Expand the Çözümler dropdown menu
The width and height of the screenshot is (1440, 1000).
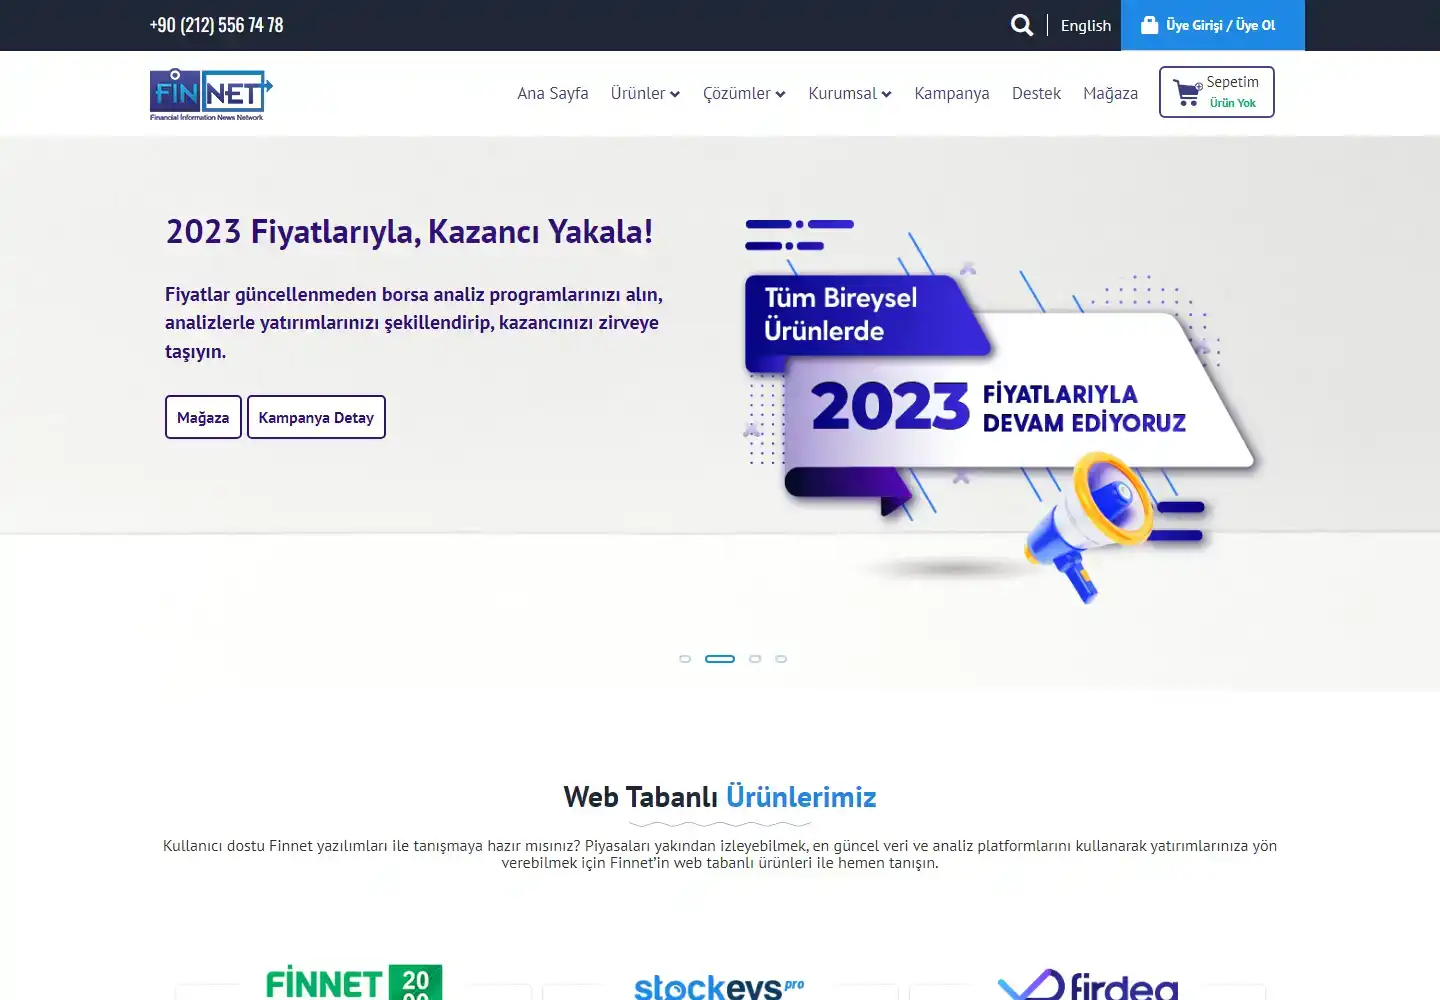pyautogui.click(x=744, y=93)
